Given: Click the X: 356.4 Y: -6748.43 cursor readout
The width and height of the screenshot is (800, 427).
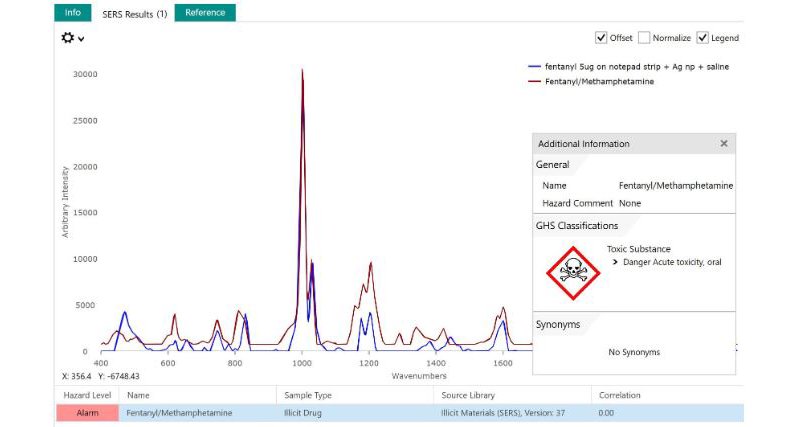Looking at the screenshot, I should point(101,376).
